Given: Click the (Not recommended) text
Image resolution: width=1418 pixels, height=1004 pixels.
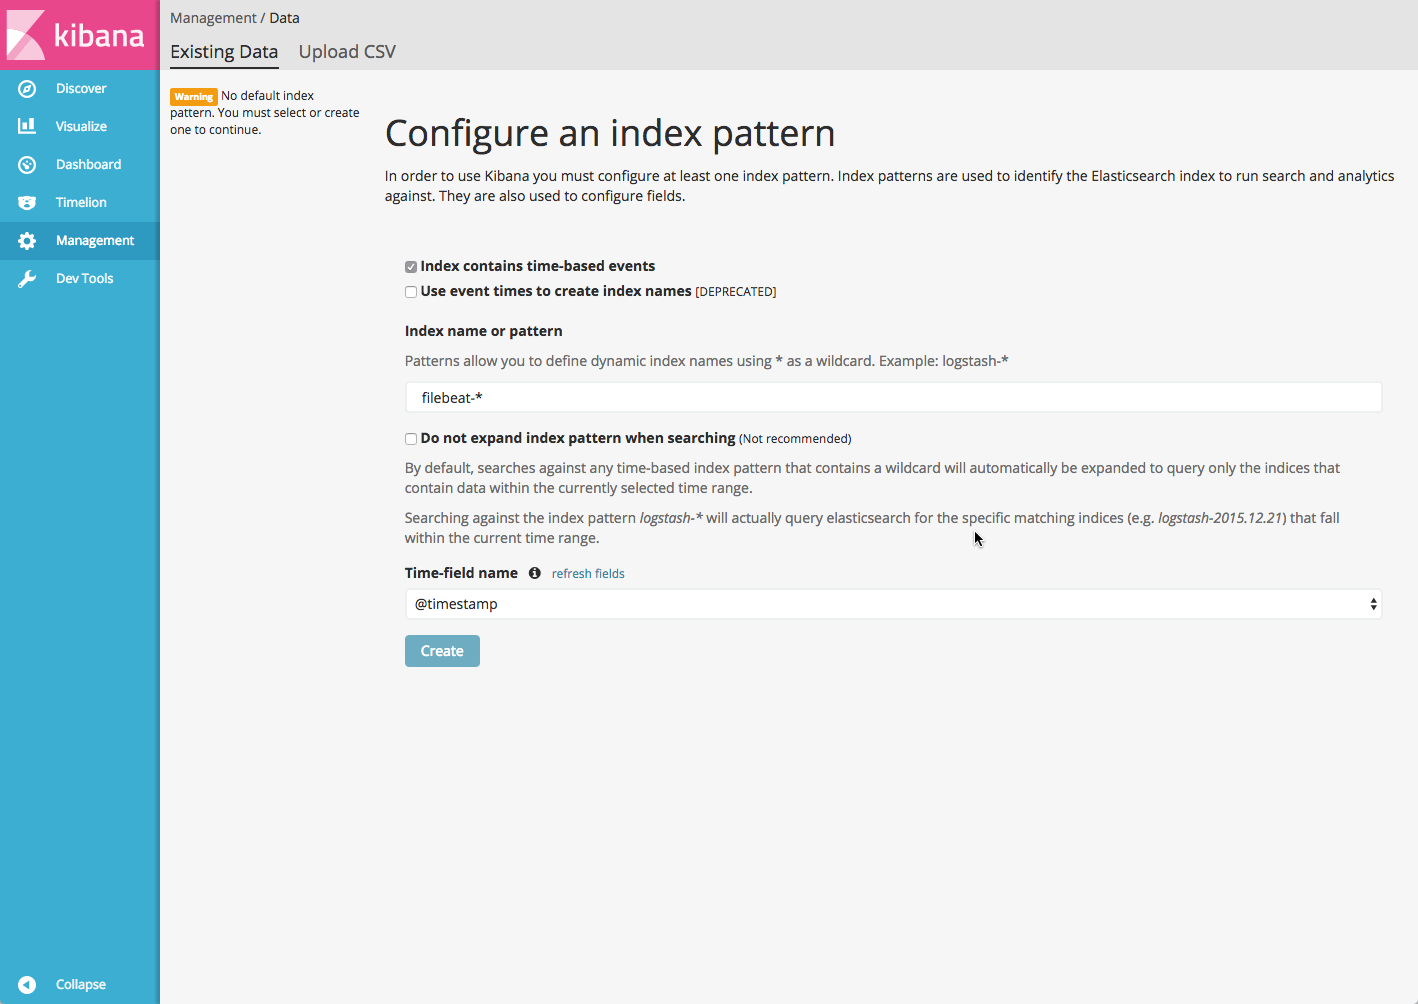Looking at the screenshot, I should (x=795, y=439).
